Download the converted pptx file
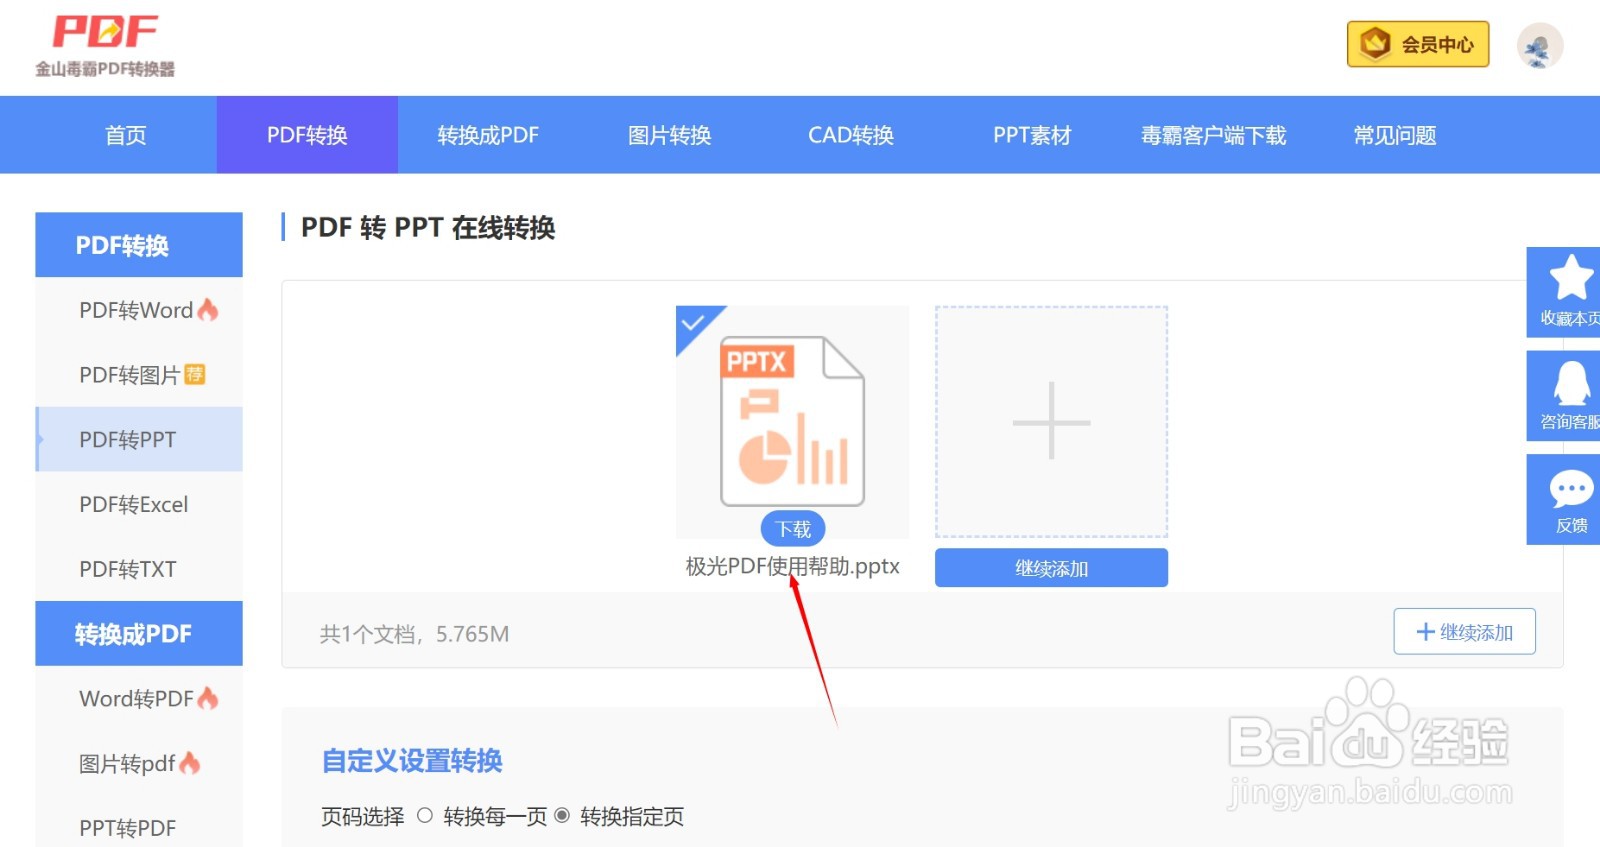The image size is (1600, 847). (x=793, y=528)
